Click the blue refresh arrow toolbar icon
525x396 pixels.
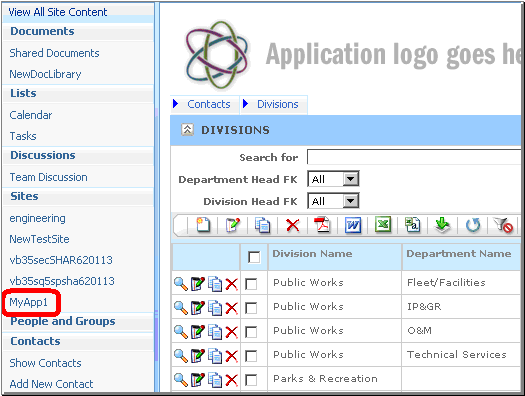point(473,225)
